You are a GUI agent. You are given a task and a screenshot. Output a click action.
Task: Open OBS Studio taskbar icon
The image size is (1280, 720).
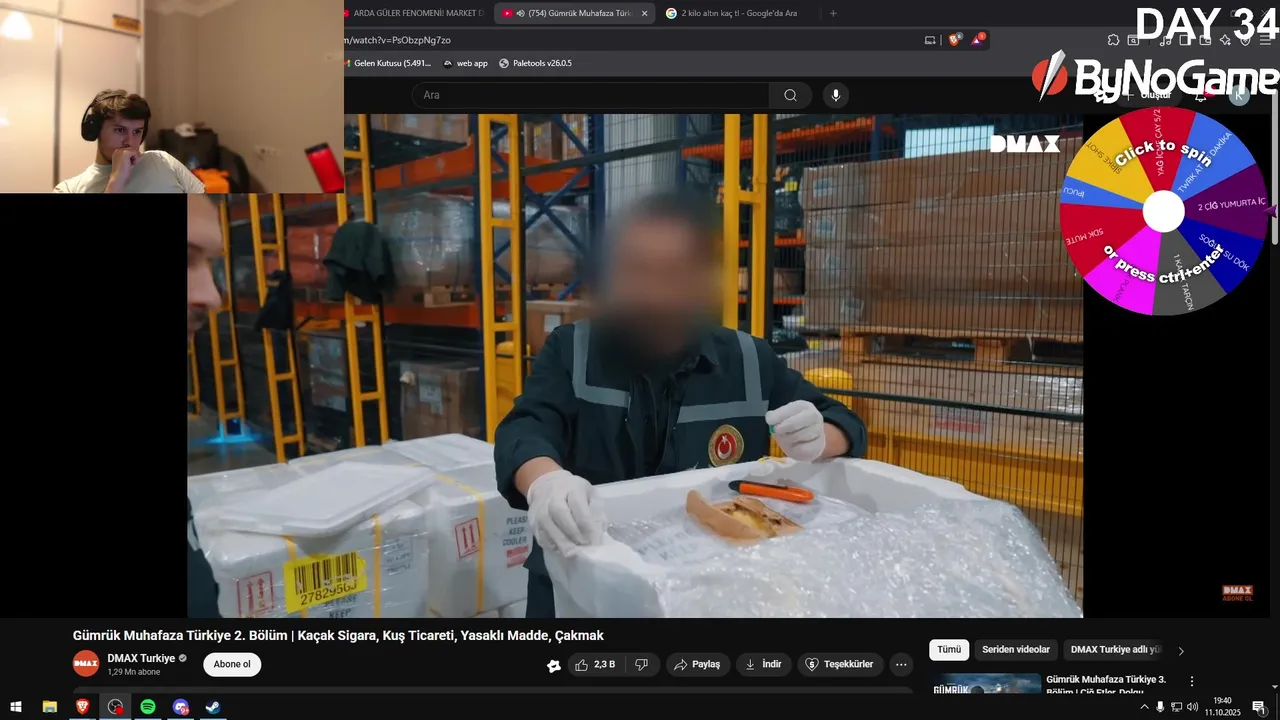click(x=116, y=707)
